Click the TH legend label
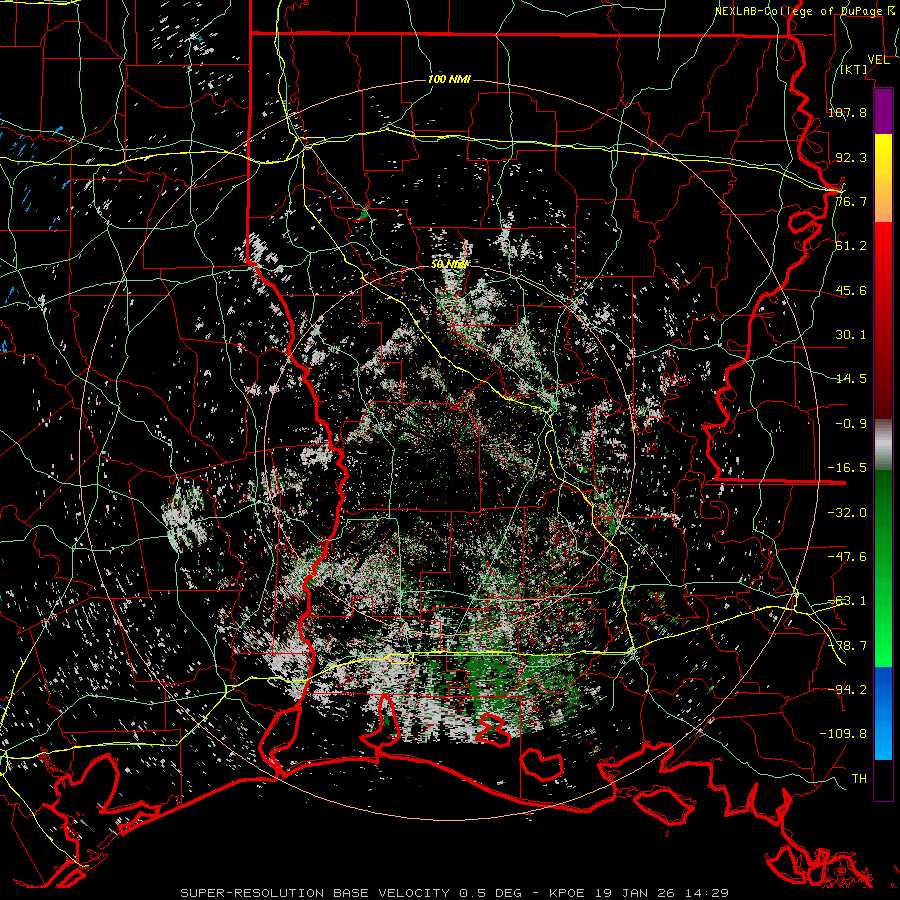The width and height of the screenshot is (900, 900). click(859, 779)
